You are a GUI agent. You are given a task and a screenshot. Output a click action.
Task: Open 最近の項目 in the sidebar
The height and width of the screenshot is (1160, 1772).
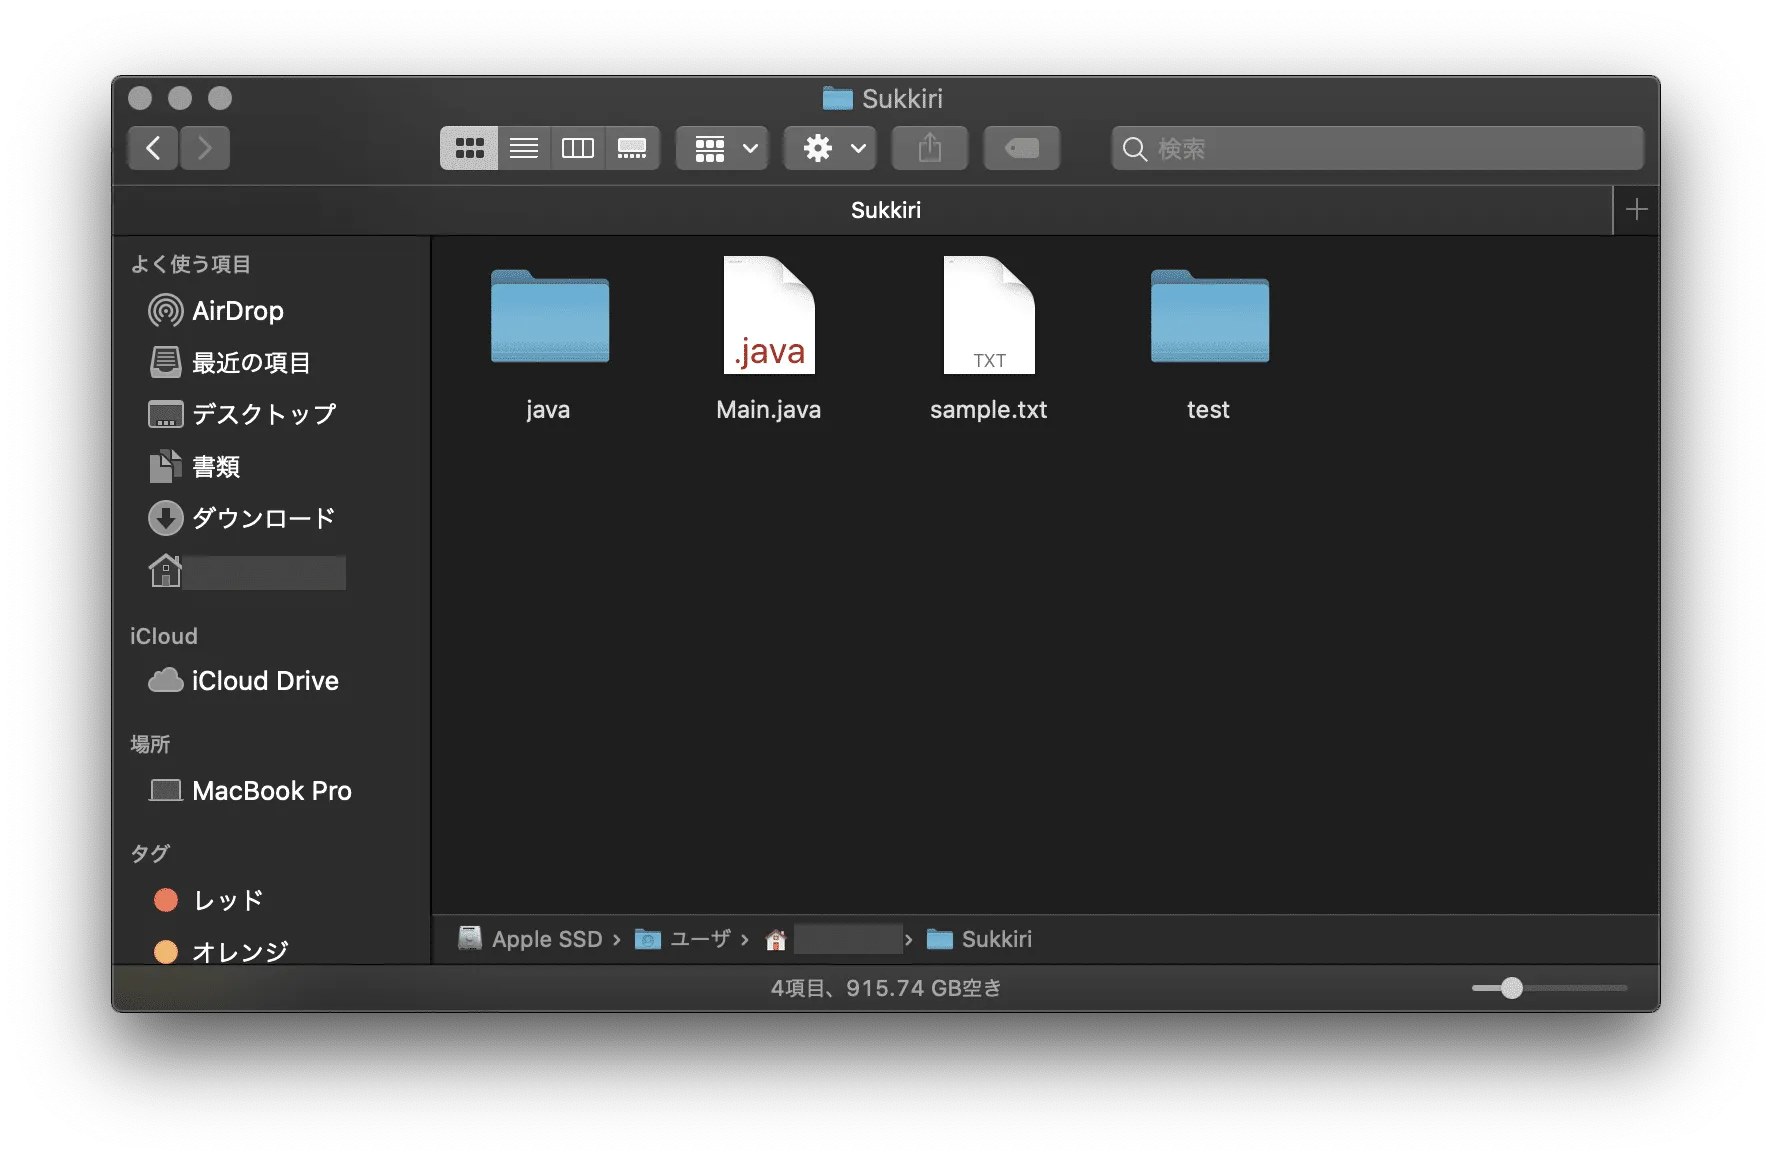(x=230, y=362)
